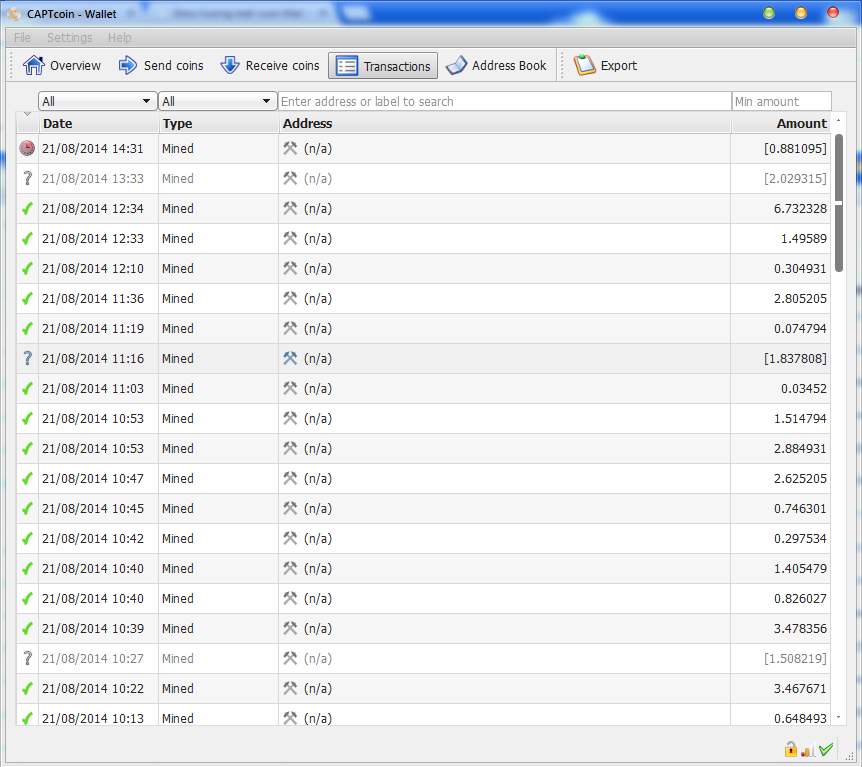Open the Overview house icon
Image resolution: width=862 pixels, height=767 pixels.
click(x=34, y=66)
